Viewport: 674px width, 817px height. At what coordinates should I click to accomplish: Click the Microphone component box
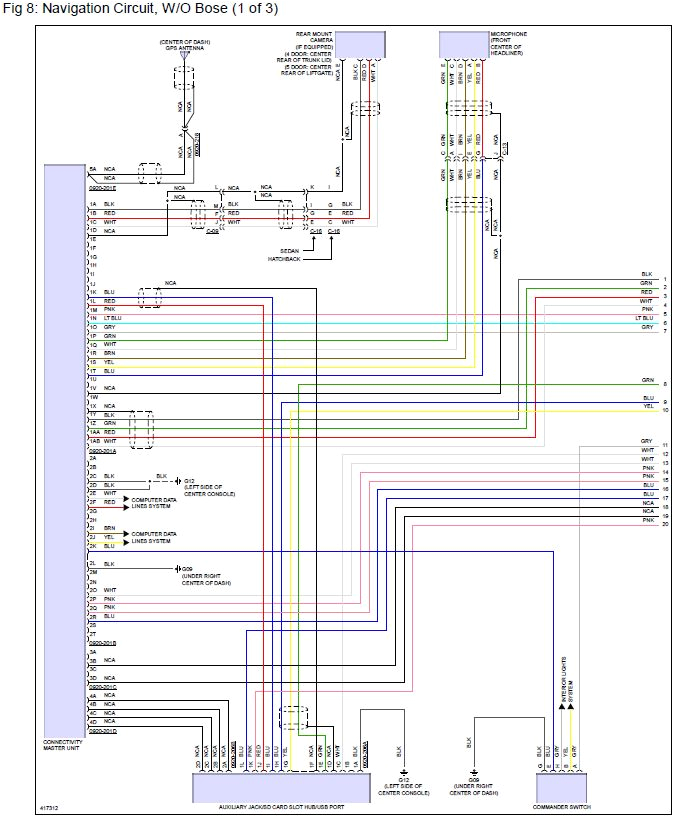point(464,45)
